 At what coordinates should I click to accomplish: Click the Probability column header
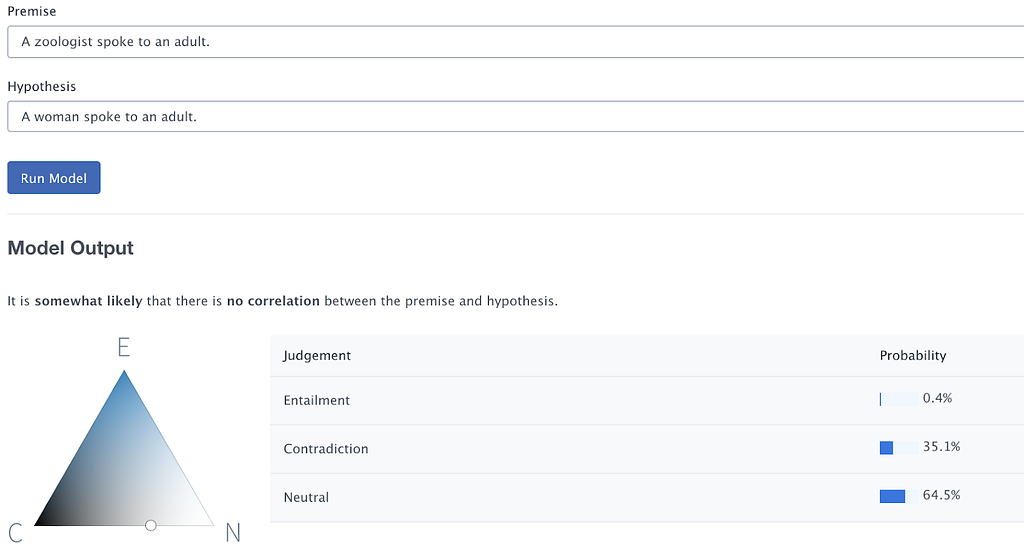point(912,356)
